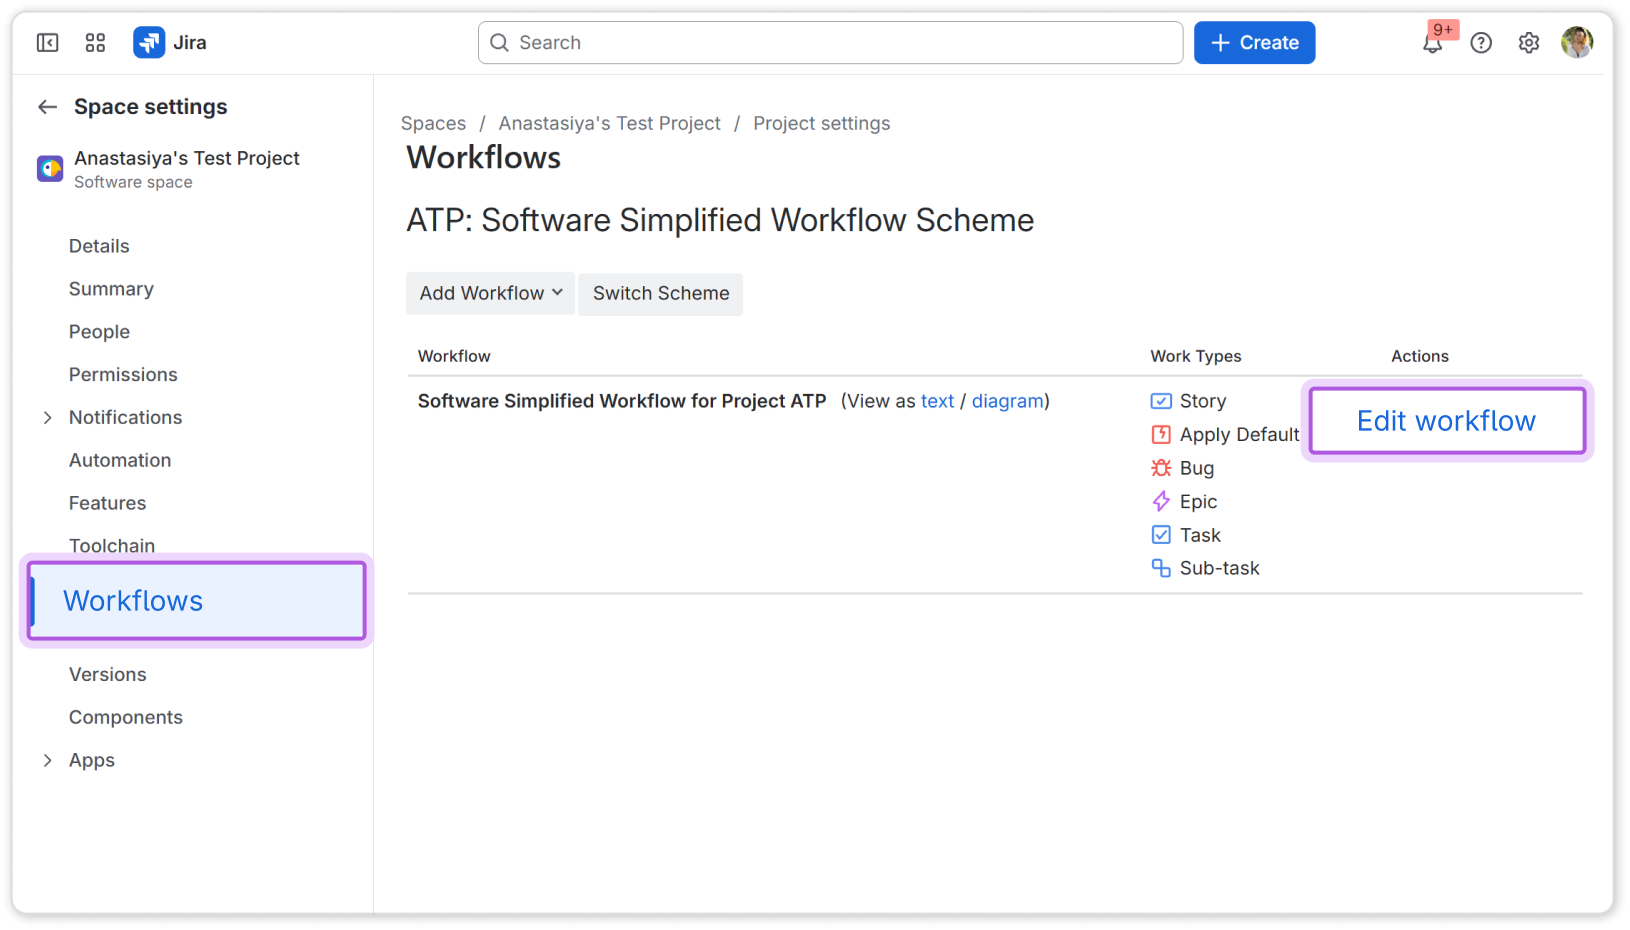Click the Space settings heading
Image resolution: width=1630 pixels, height=930 pixels.
pos(151,107)
